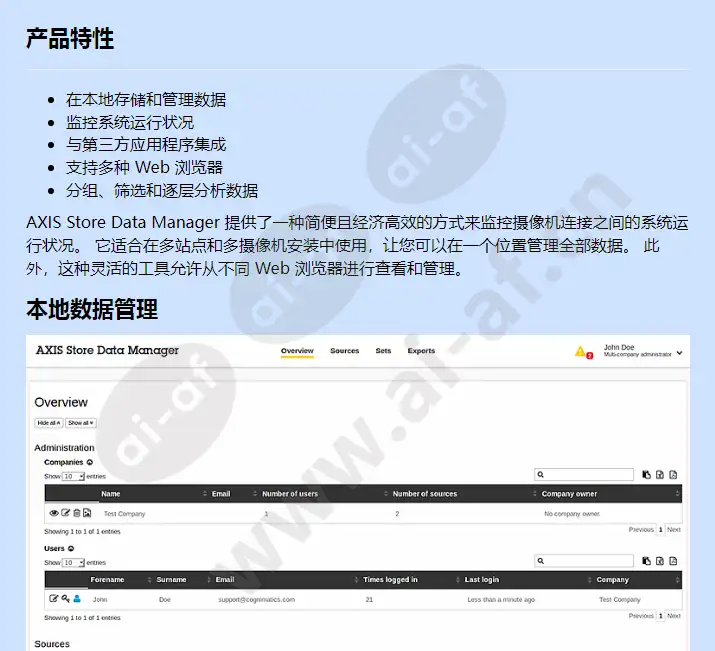The width and height of the screenshot is (715, 651).
Task: Click the No company owner cell
Action: point(572,514)
